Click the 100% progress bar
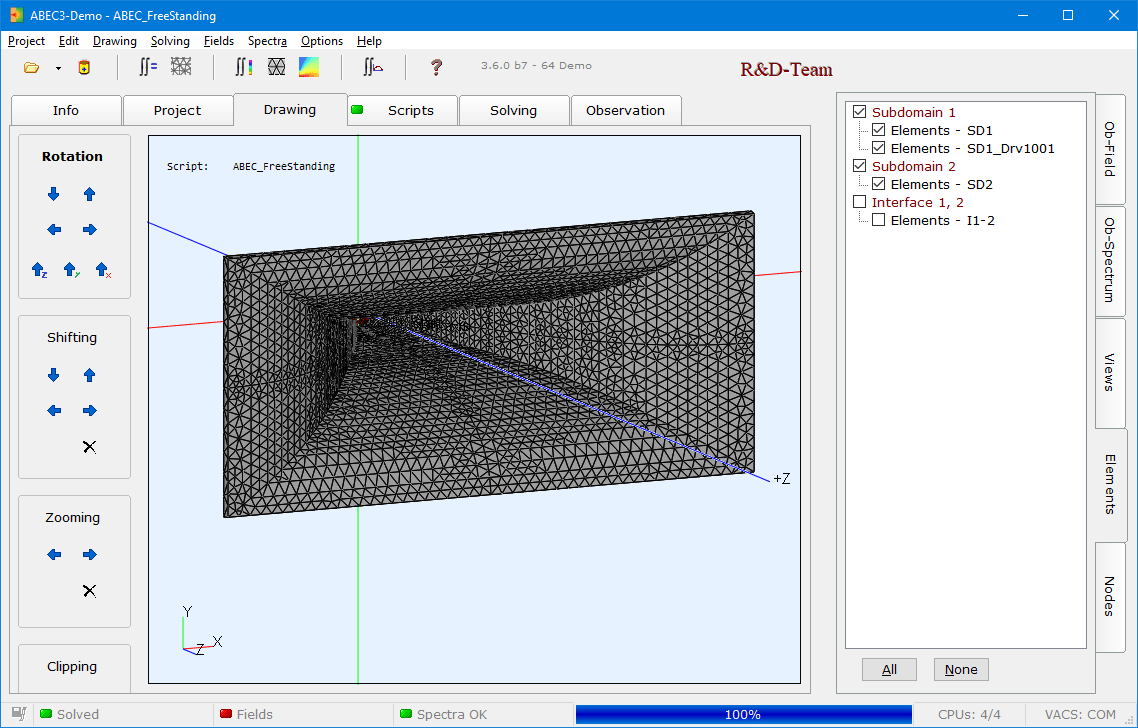 point(743,714)
